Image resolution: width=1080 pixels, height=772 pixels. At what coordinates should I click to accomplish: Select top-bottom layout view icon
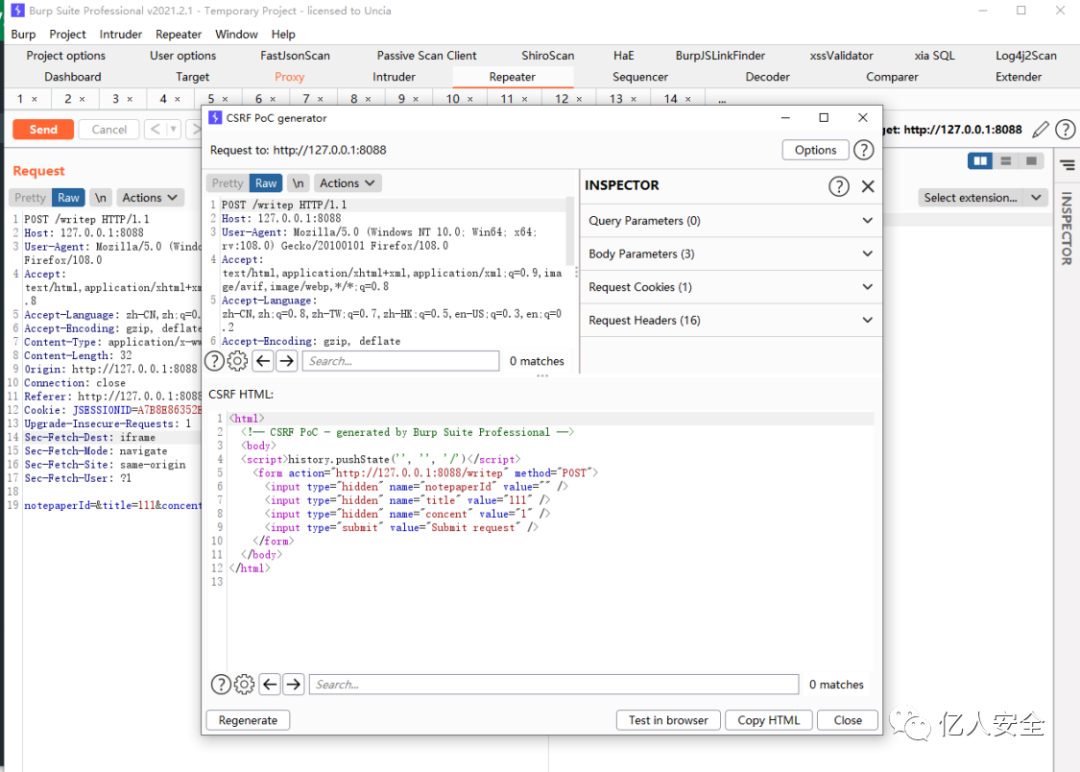[1006, 161]
